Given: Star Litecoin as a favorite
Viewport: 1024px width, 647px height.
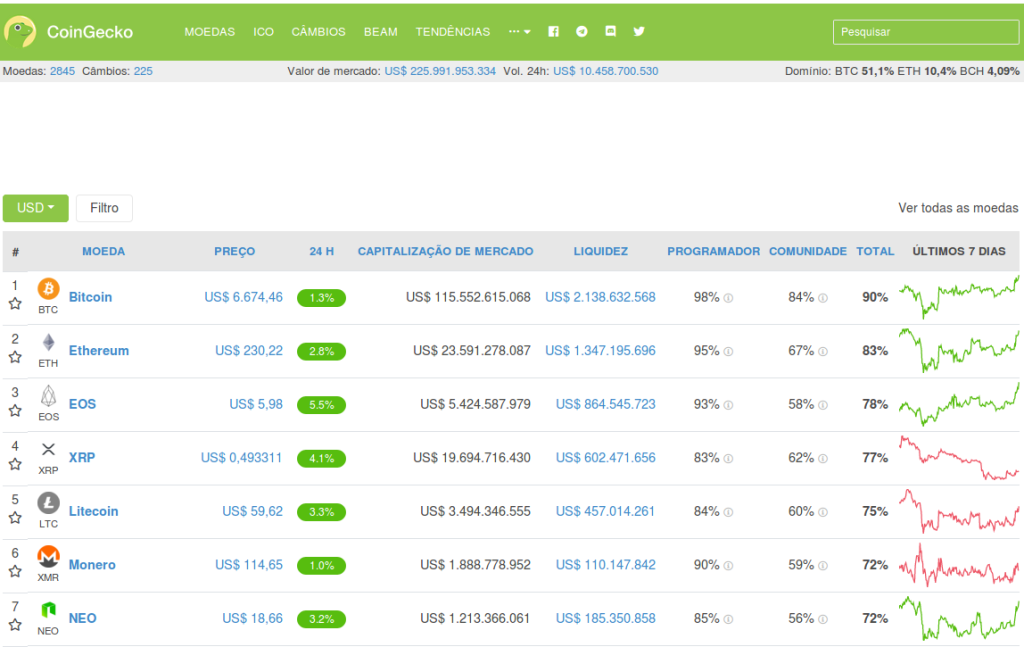Looking at the screenshot, I should [15, 518].
